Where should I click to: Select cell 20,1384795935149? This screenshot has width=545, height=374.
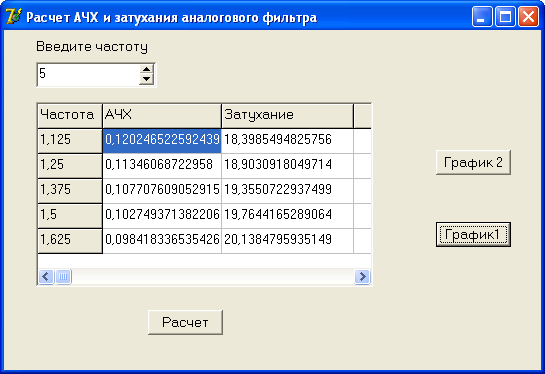287,241
